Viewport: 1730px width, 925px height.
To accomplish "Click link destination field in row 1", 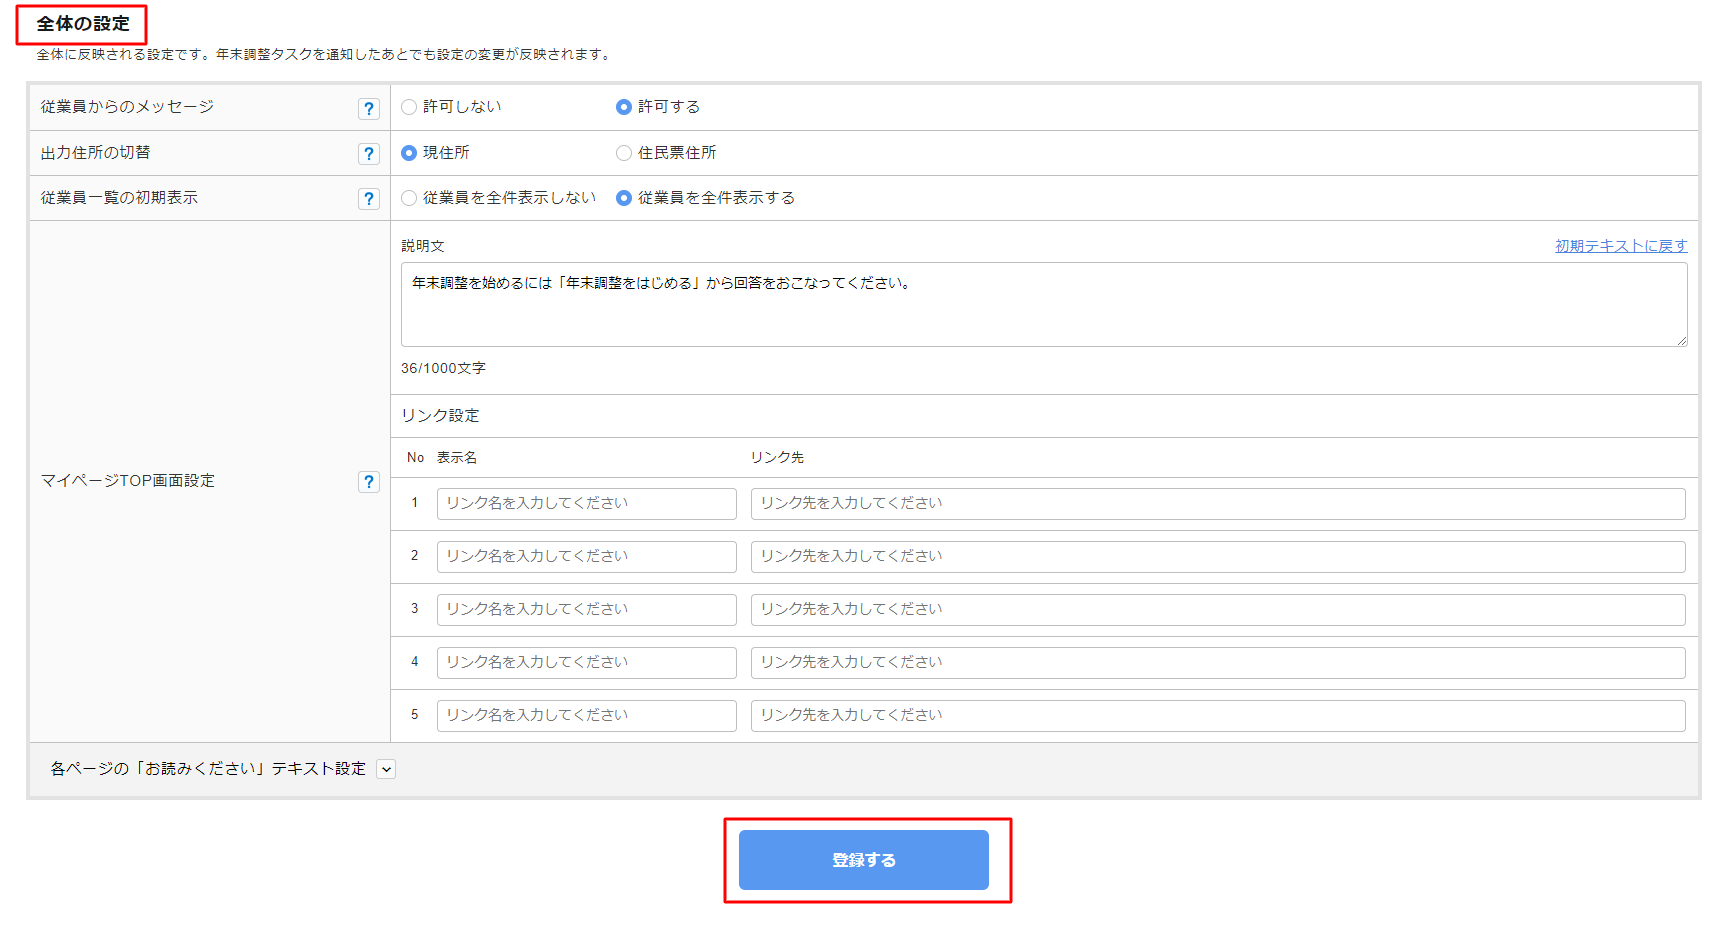I will 1218,504.
